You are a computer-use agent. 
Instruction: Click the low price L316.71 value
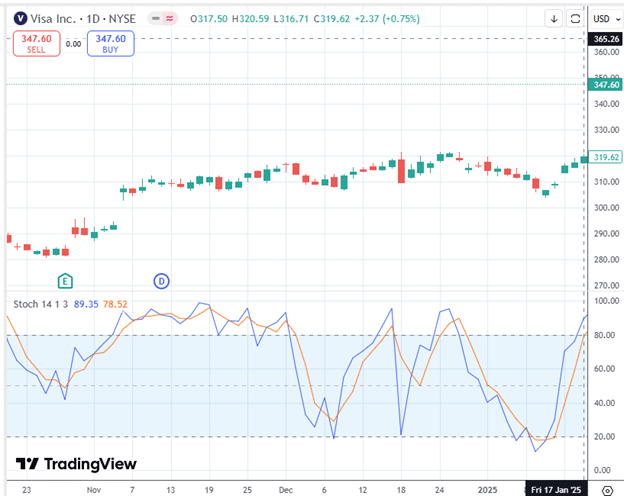[x=291, y=19]
